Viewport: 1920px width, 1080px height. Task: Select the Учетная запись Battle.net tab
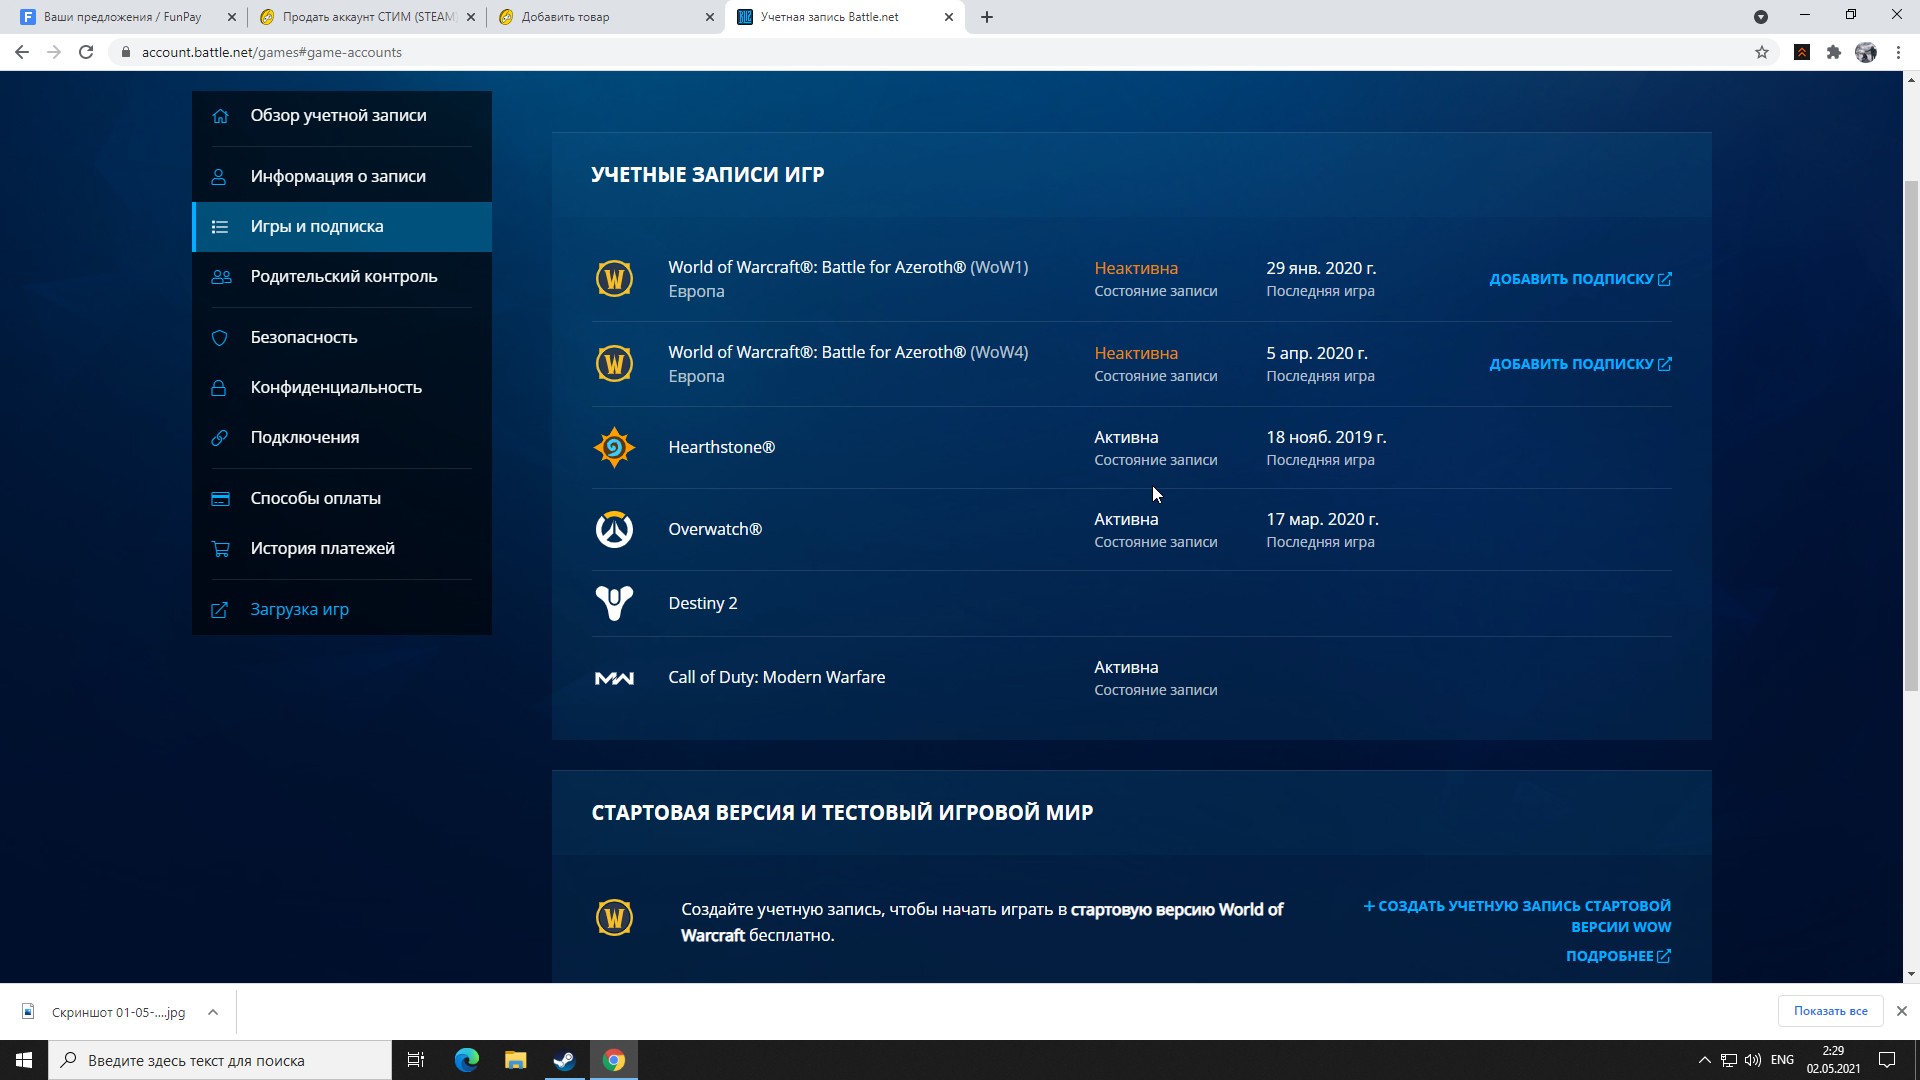[845, 17]
